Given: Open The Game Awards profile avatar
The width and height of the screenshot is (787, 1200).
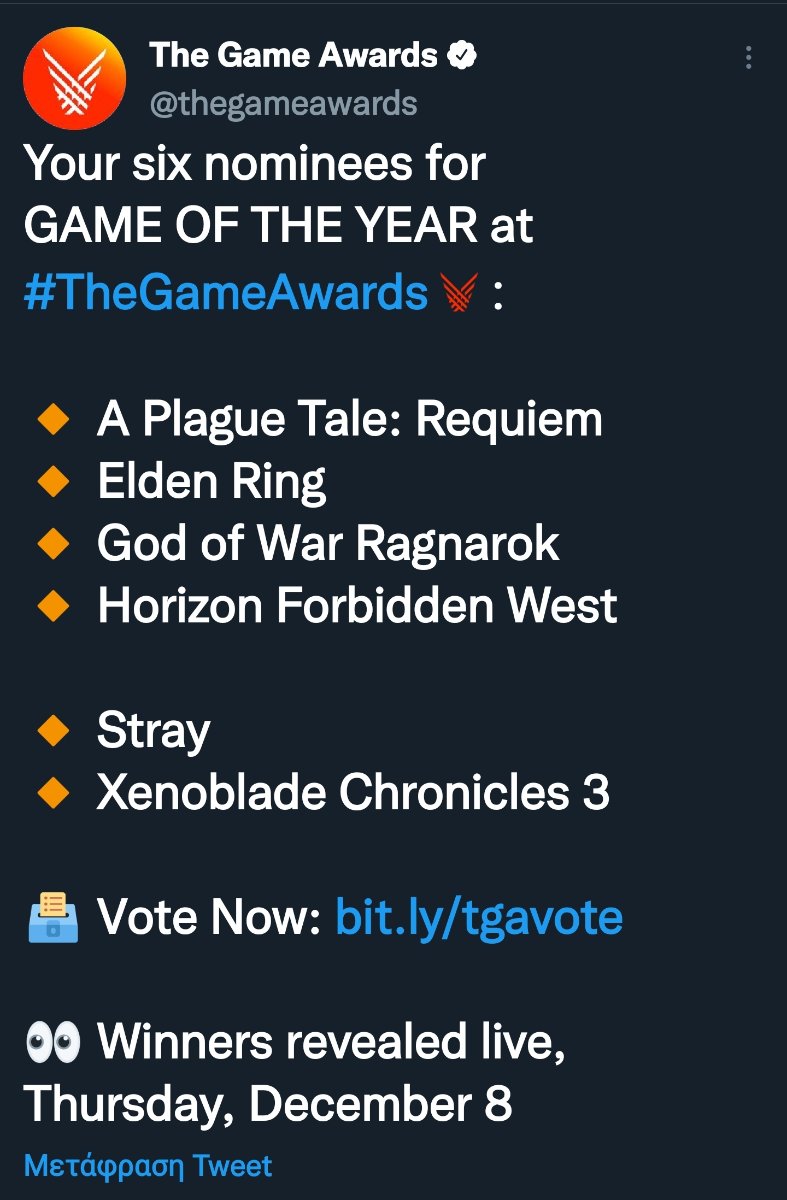Looking at the screenshot, I should pyautogui.click(x=74, y=78).
